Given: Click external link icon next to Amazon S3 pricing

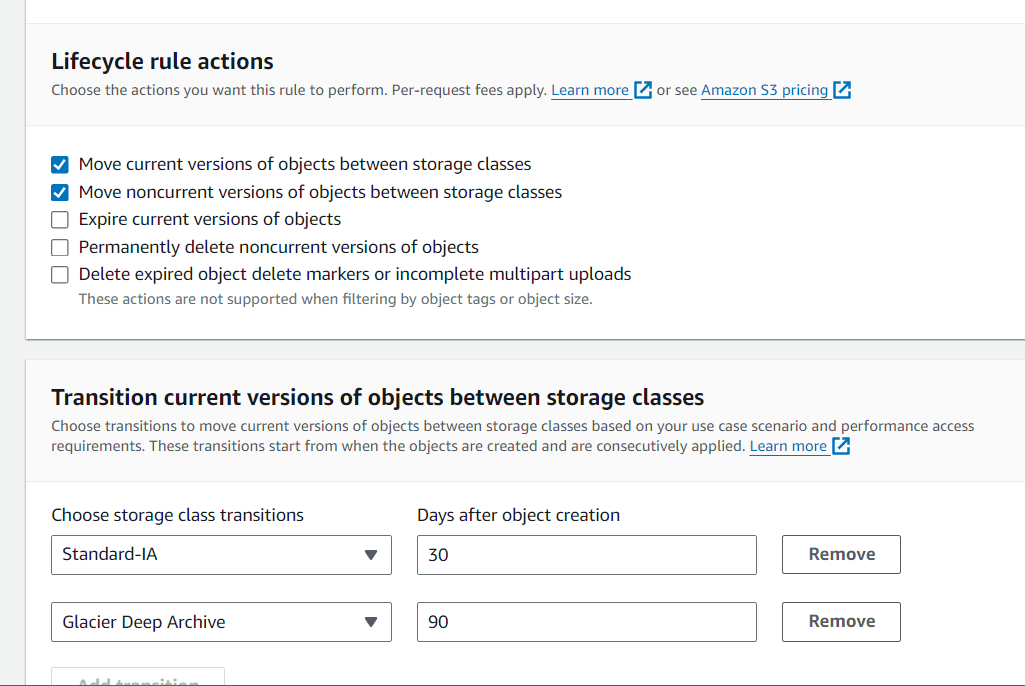Looking at the screenshot, I should pyautogui.click(x=842, y=90).
